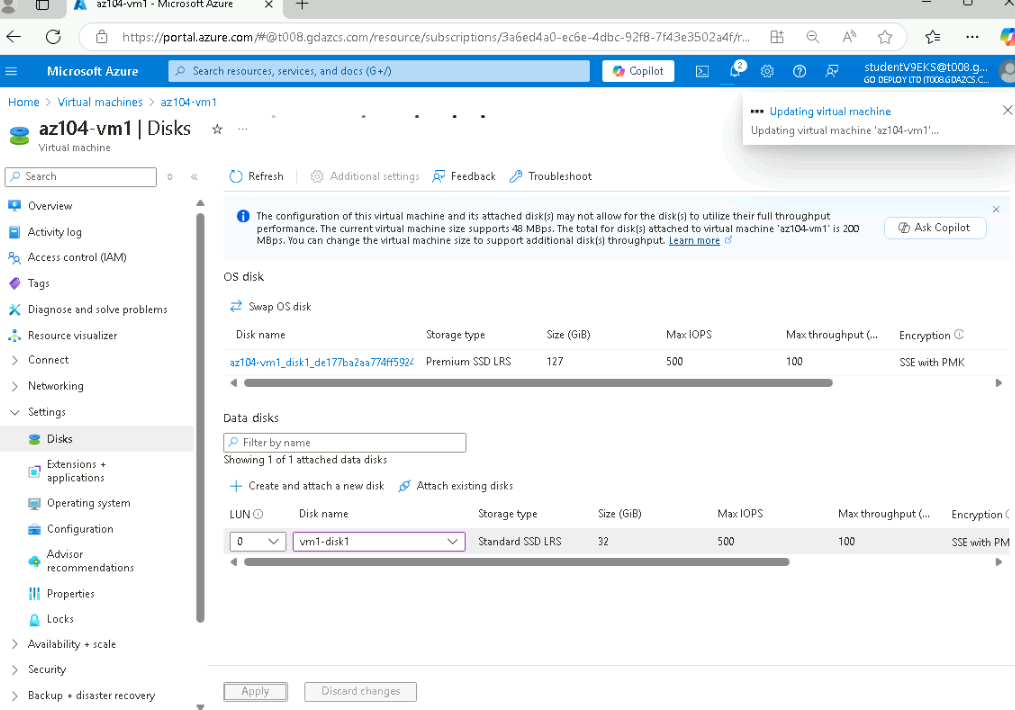This screenshot has height=710, width=1015.
Task: Go to Home breadcrumb
Action: (23, 102)
